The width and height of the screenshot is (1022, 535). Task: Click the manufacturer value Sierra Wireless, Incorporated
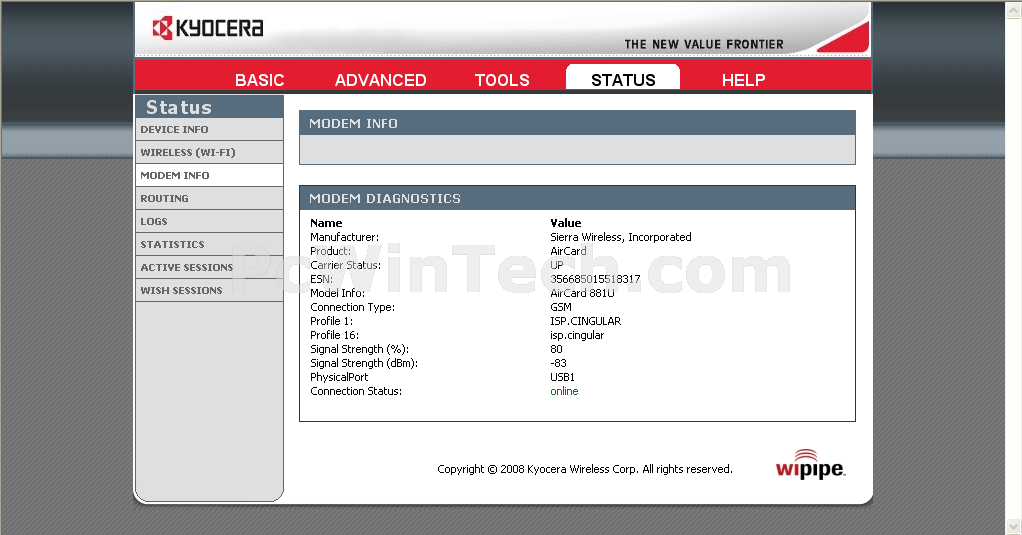coord(620,237)
